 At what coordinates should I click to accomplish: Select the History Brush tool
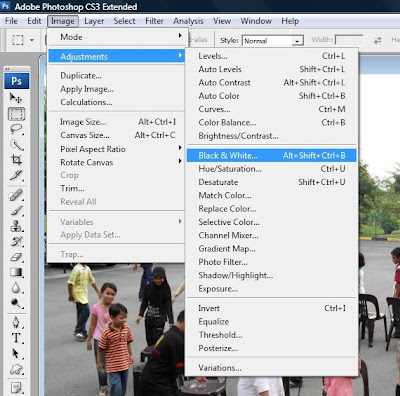pyautogui.click(x=16, y=241)
